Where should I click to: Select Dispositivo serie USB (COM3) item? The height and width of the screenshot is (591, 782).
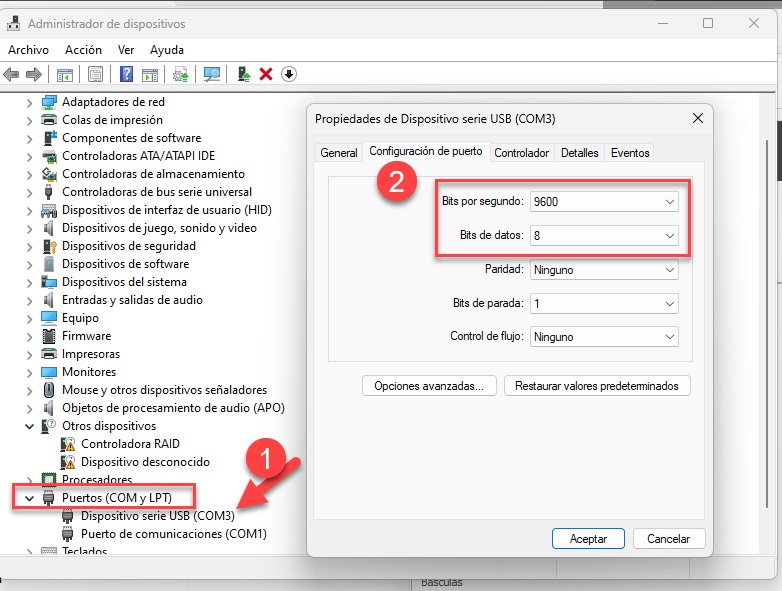pyautogui.click(x=158, y=516)
